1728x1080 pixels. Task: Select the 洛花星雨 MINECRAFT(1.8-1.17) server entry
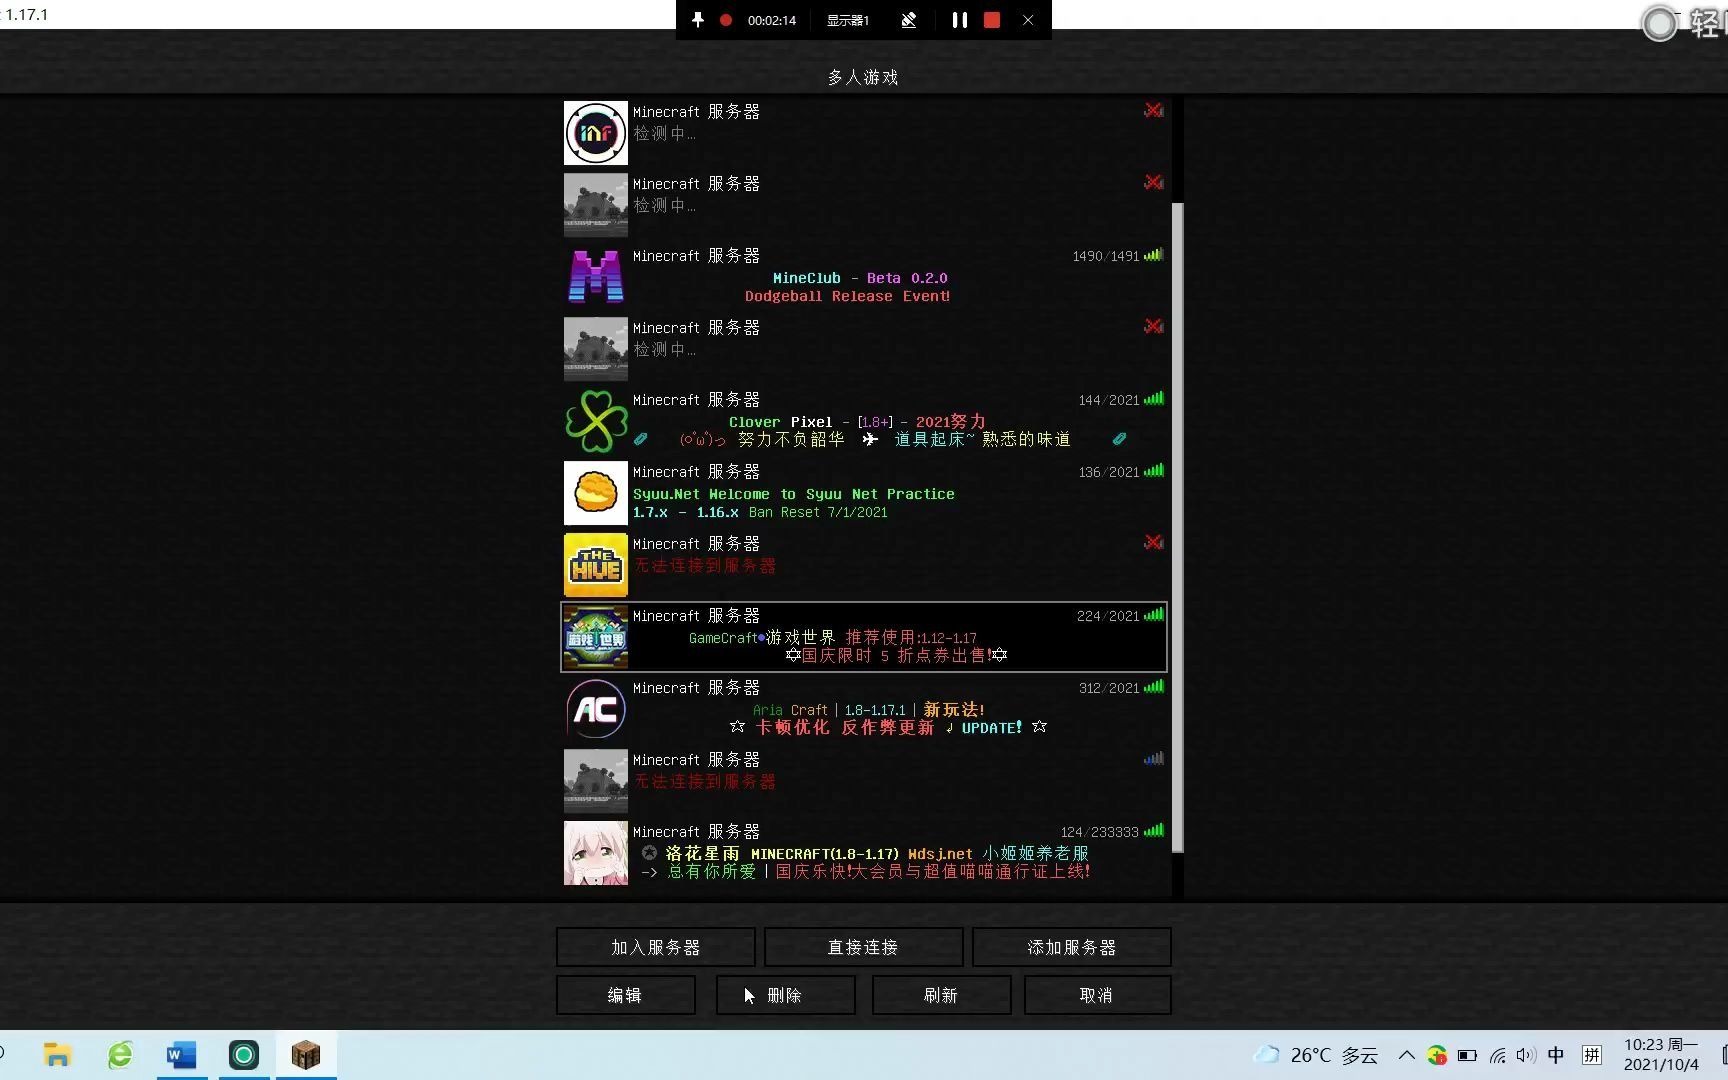click(864, 853)
